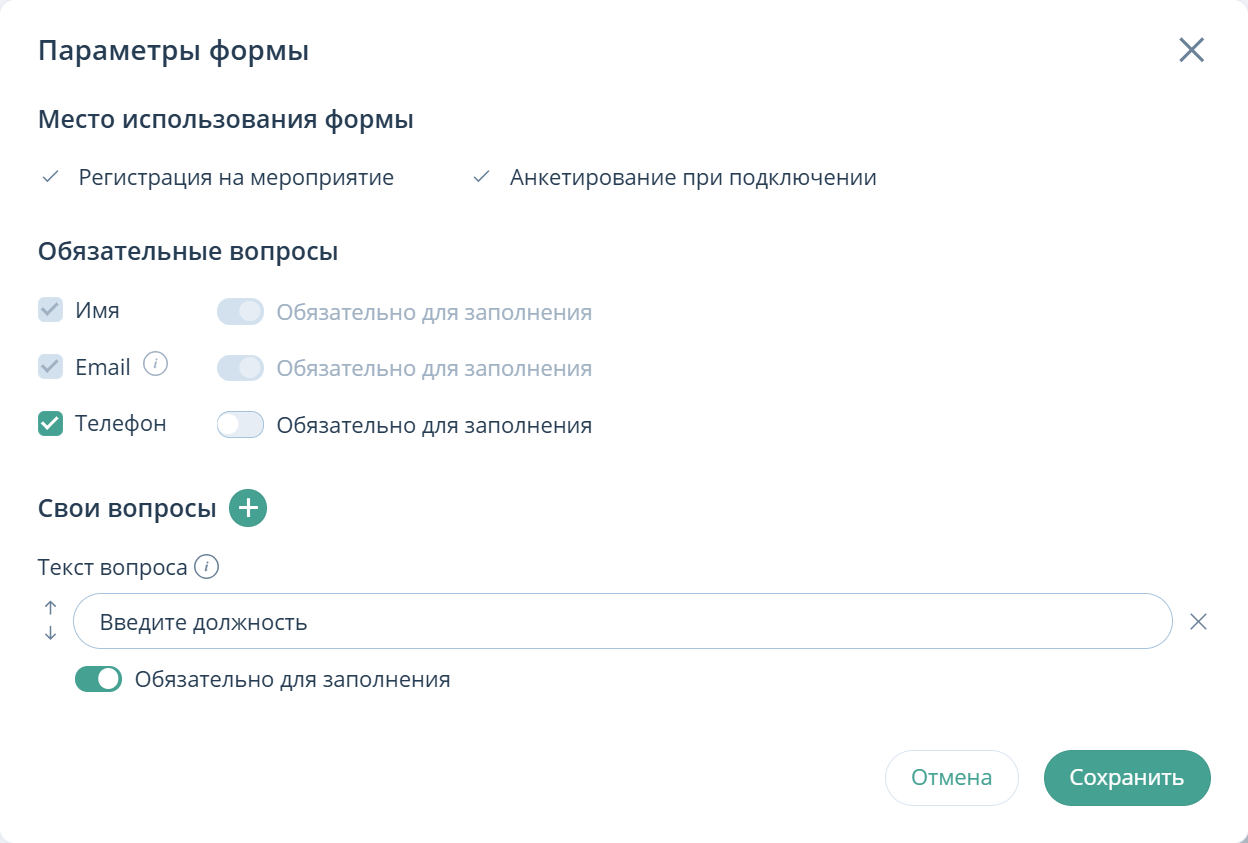The height and width of the screenshot is (843, 1248).
Task: Enable required toggle for Телефон
Action: point(240,424)
